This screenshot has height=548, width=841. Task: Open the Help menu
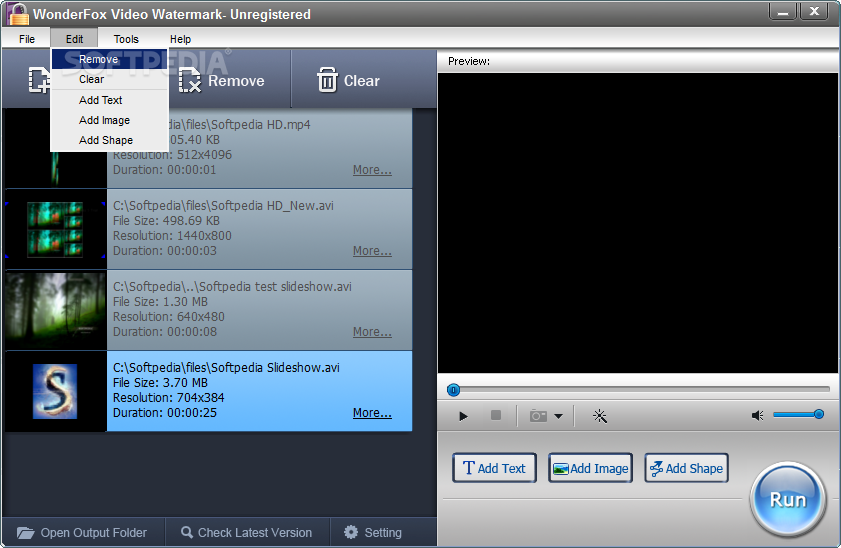pyautogui.click(x=180, y=39)
